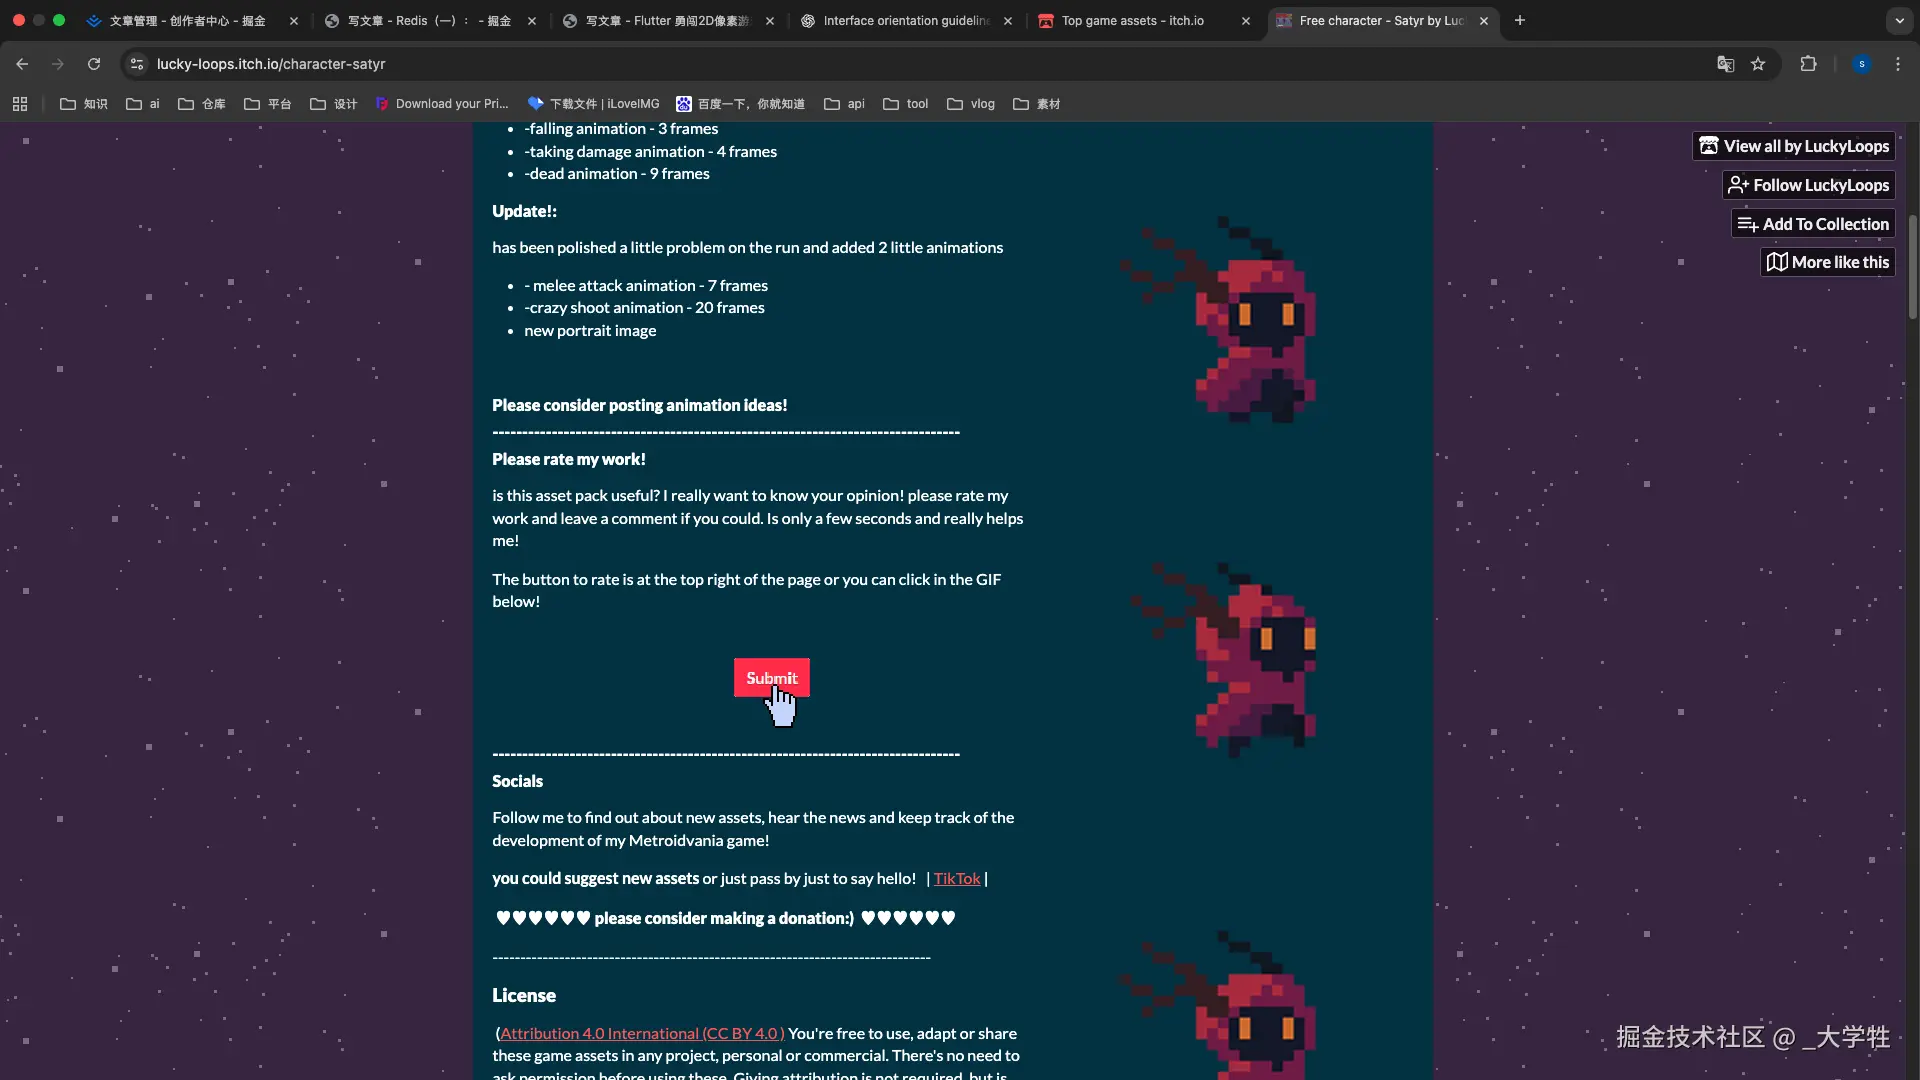Open the extensions puzzle icon
Image resolution: width=1920 pixels, height=1080 pixels.
[1808, 64]
